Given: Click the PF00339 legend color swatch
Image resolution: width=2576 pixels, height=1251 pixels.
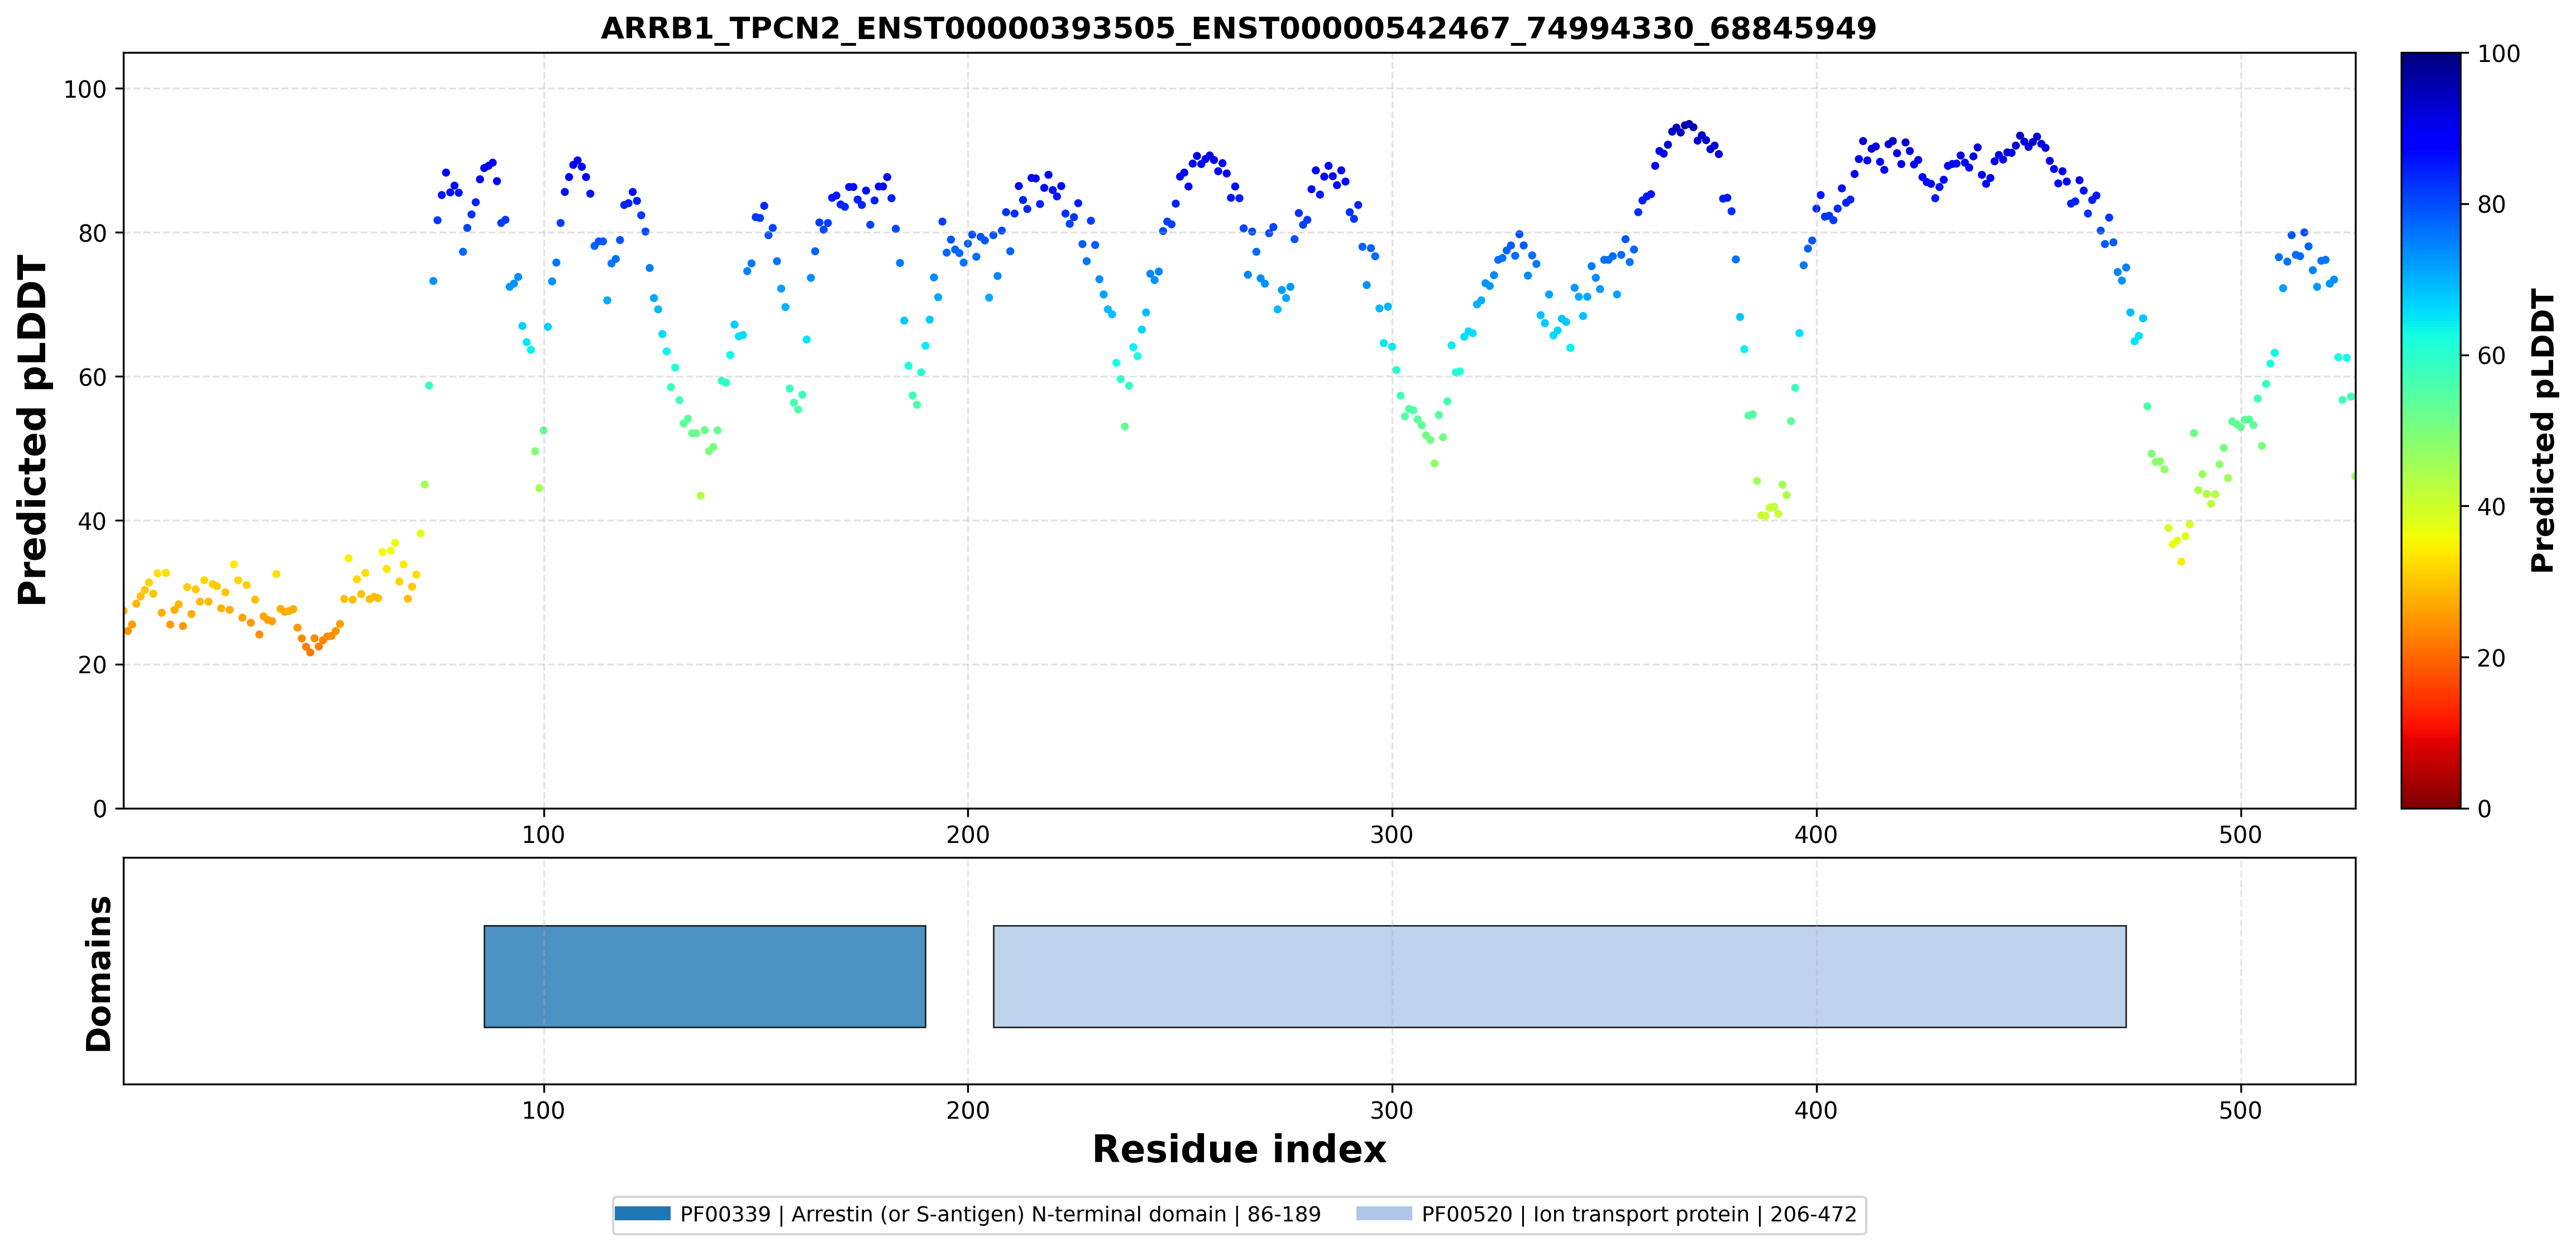Looking at the screenshot, I should [642, 1214].
